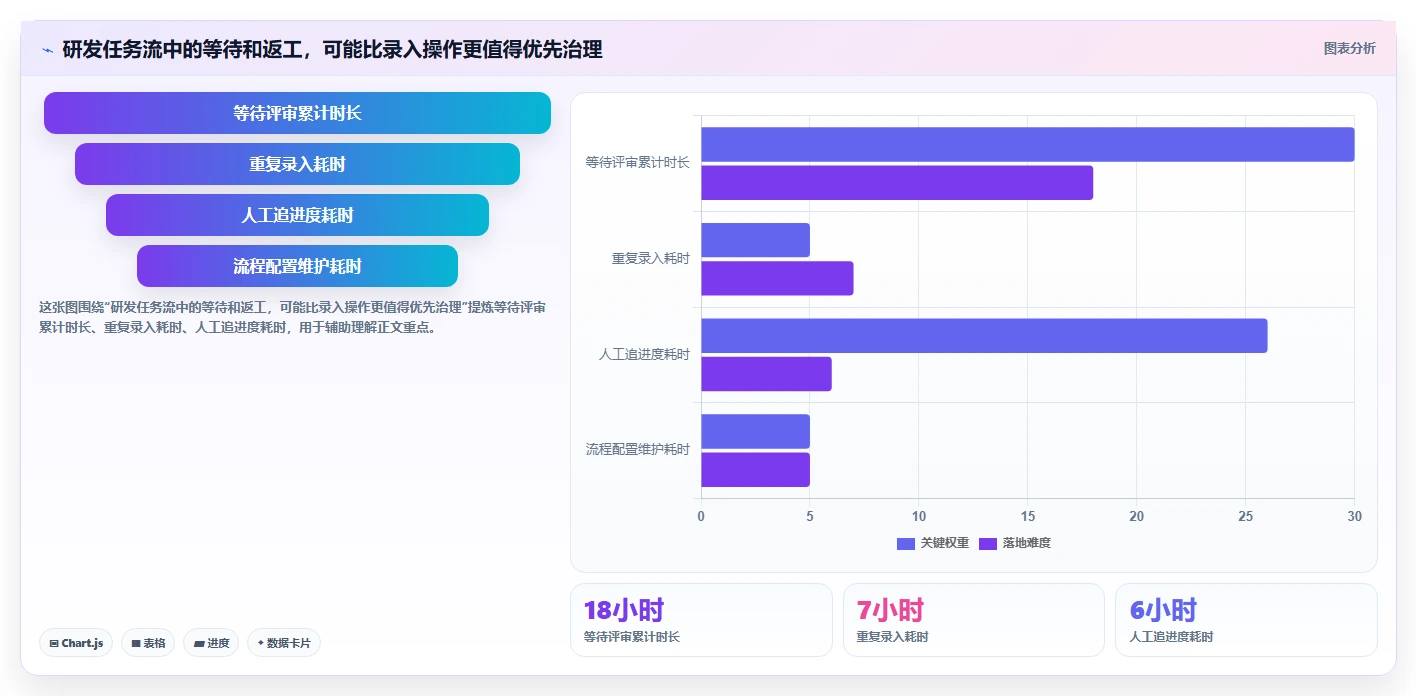The image size is (1417, 696).
Task: Click the 落地难度 bar for 流程配置维护耗时
Action: click(x=755, y=470)
